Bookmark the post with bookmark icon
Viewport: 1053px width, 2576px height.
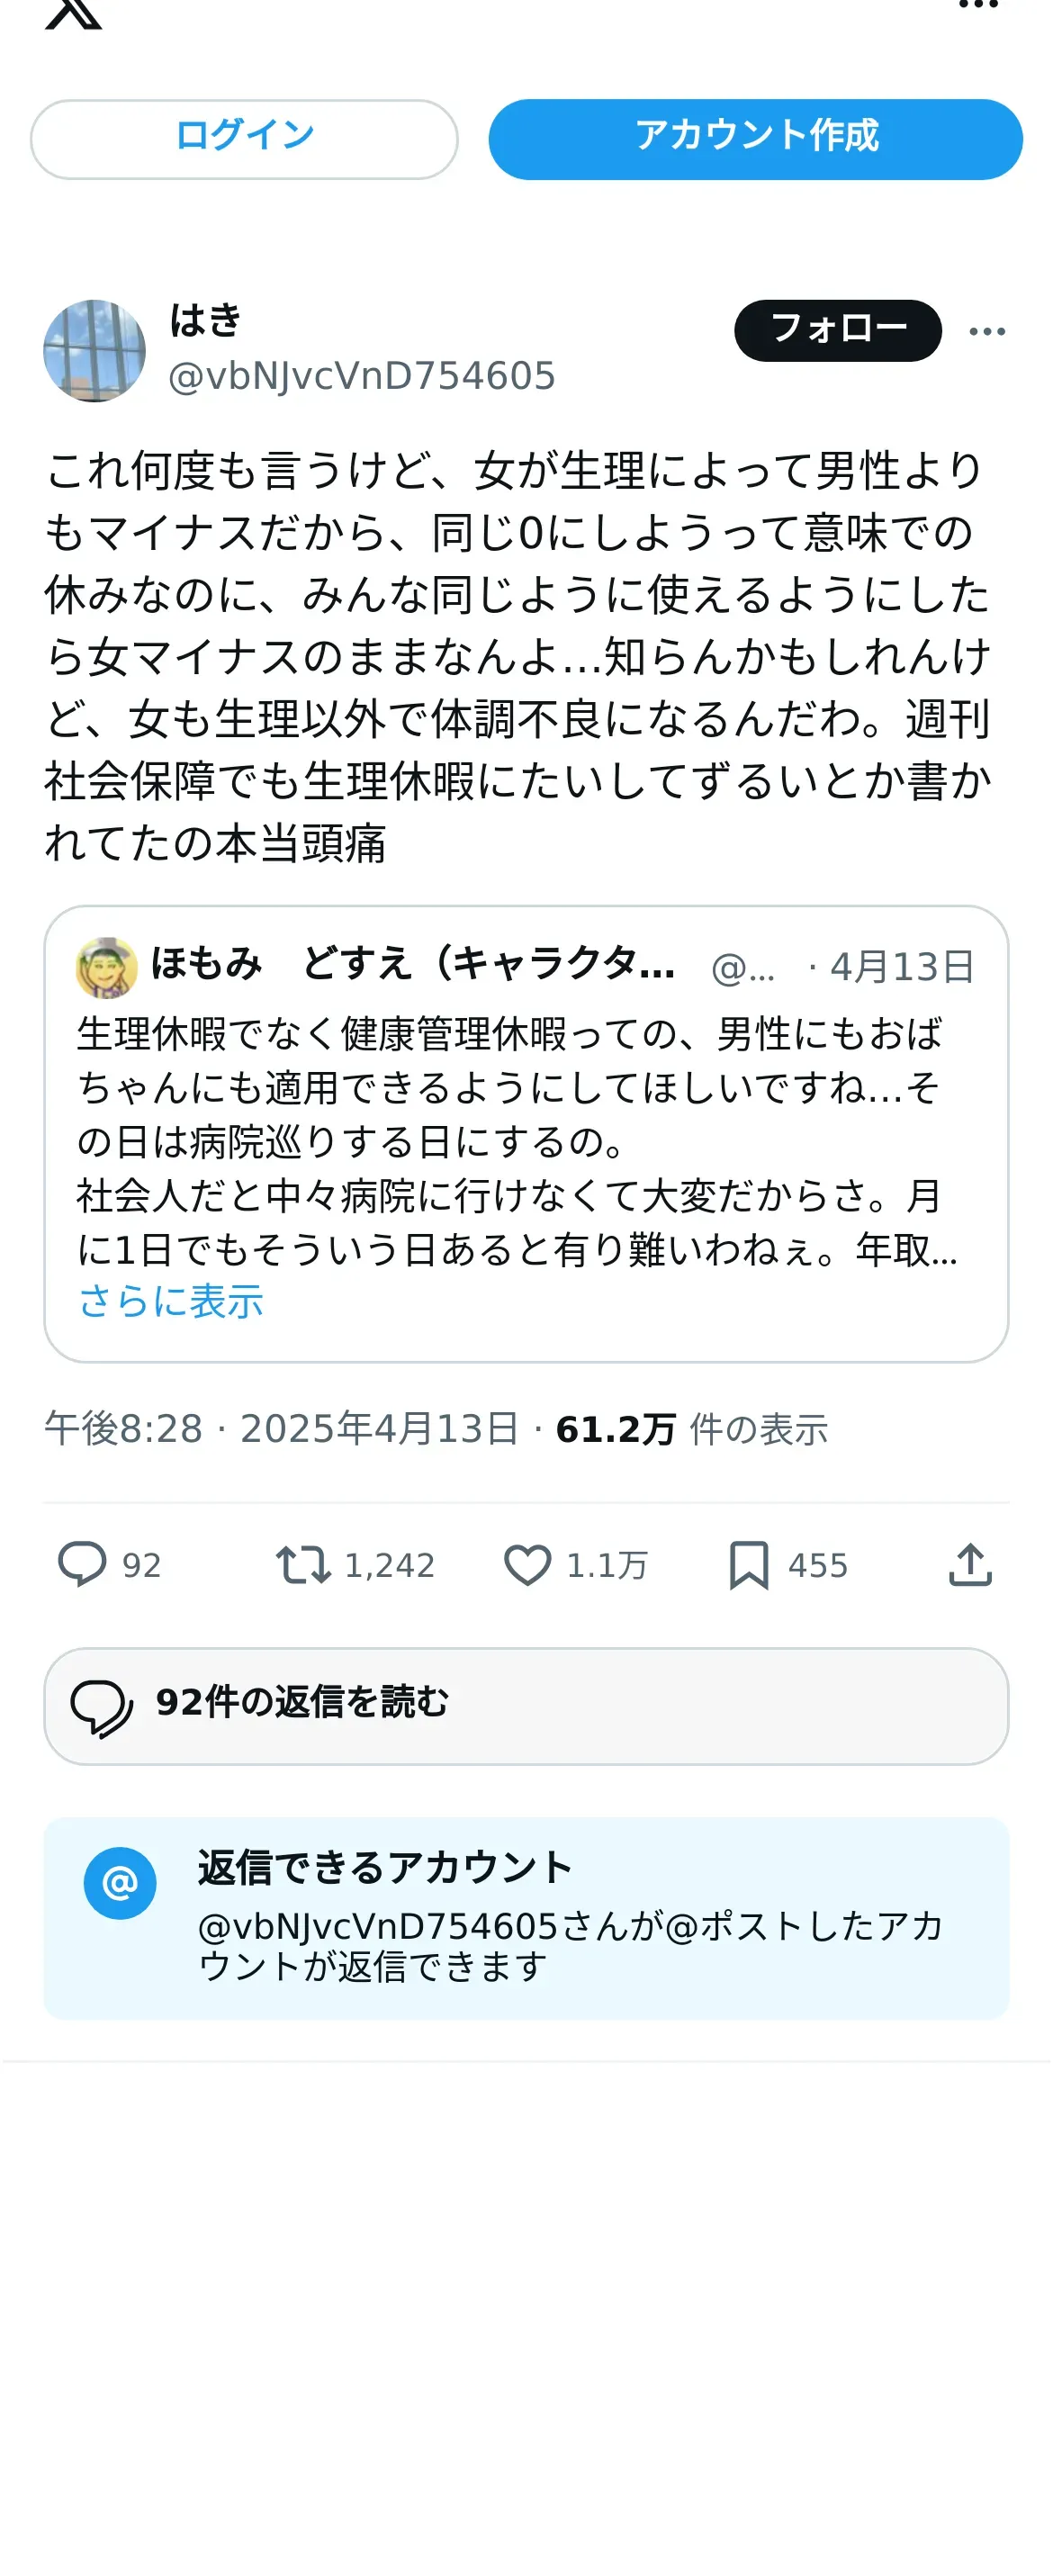coord(748,1565)
